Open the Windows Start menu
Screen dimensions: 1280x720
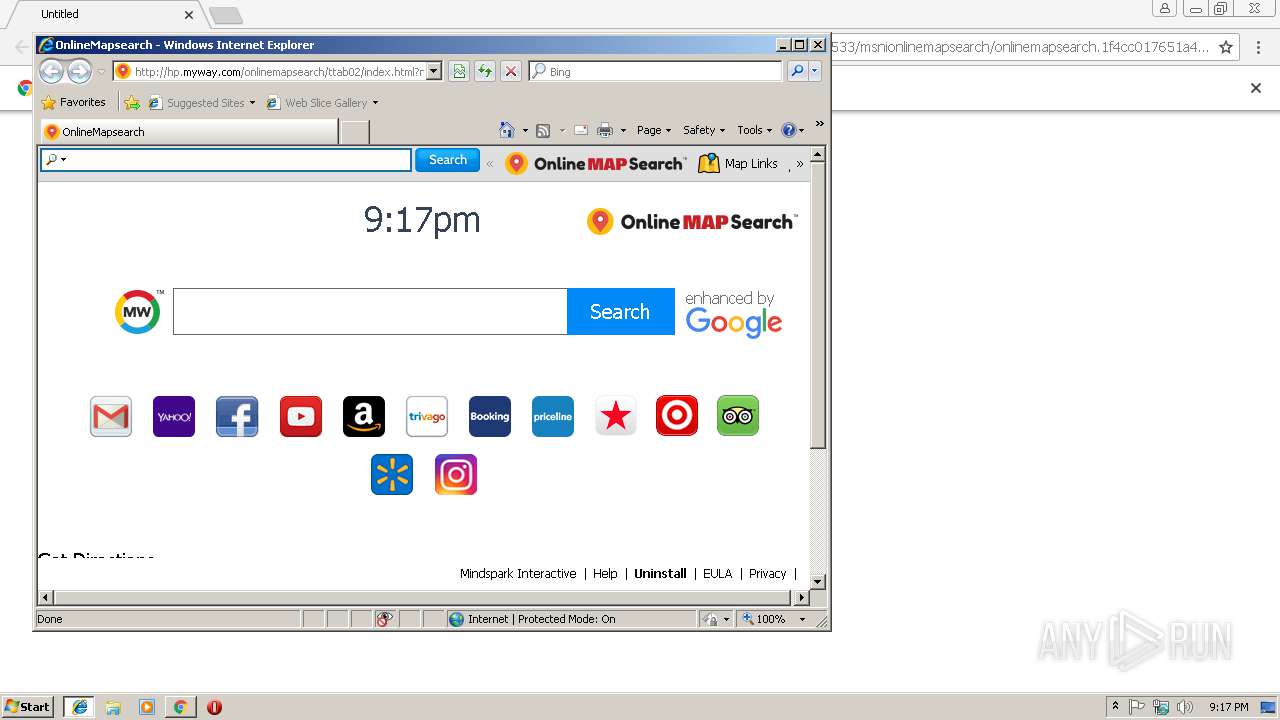click(x=28, y=707)
